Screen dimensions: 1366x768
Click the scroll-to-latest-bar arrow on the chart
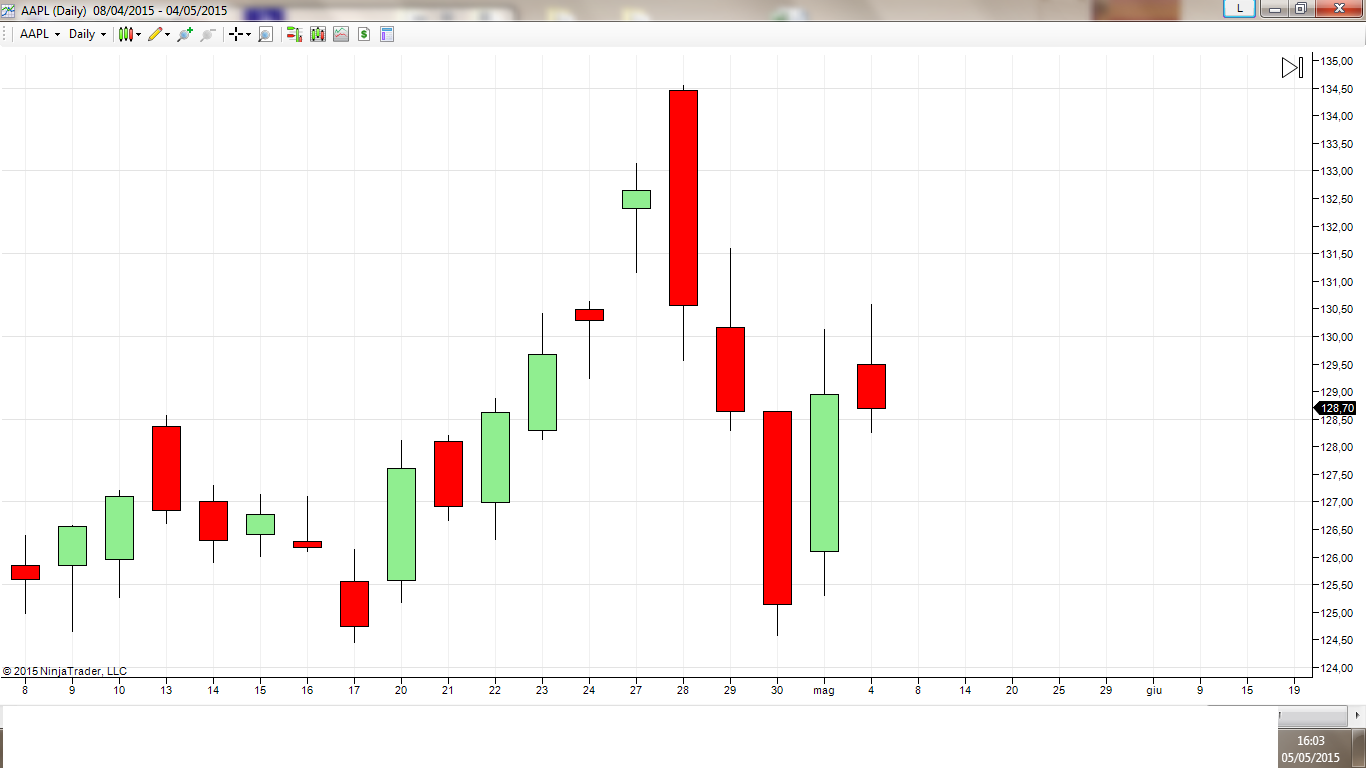coord(1292,67)
